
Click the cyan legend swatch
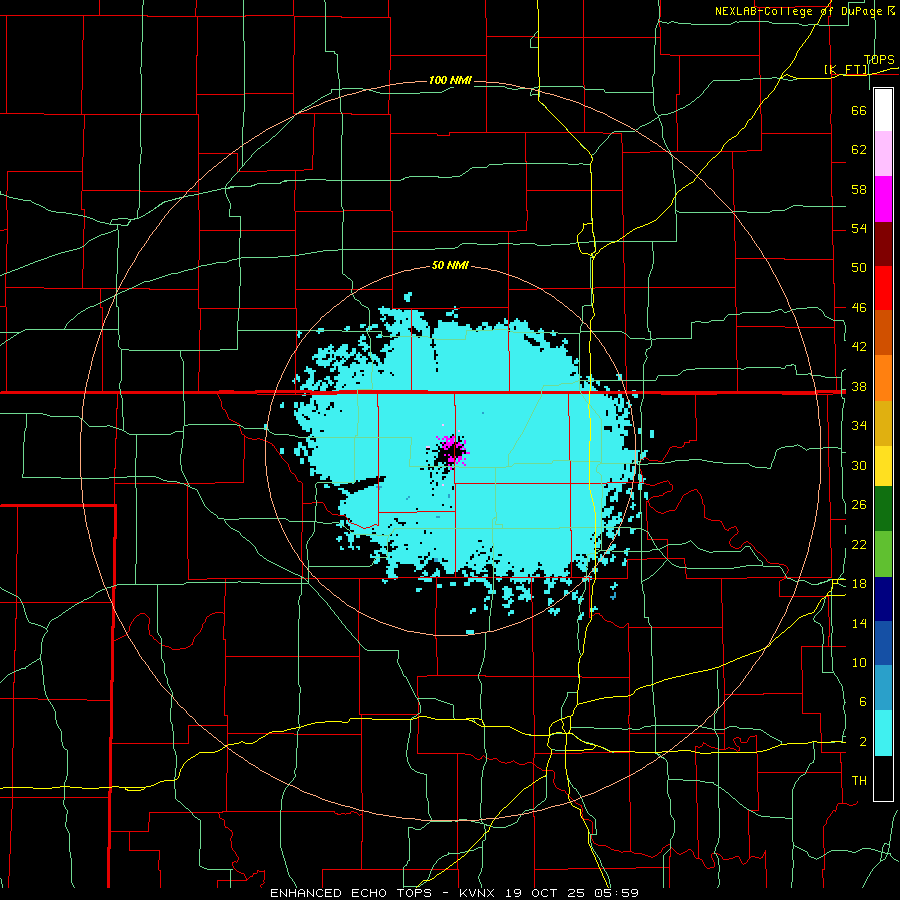tap(883, 733)
